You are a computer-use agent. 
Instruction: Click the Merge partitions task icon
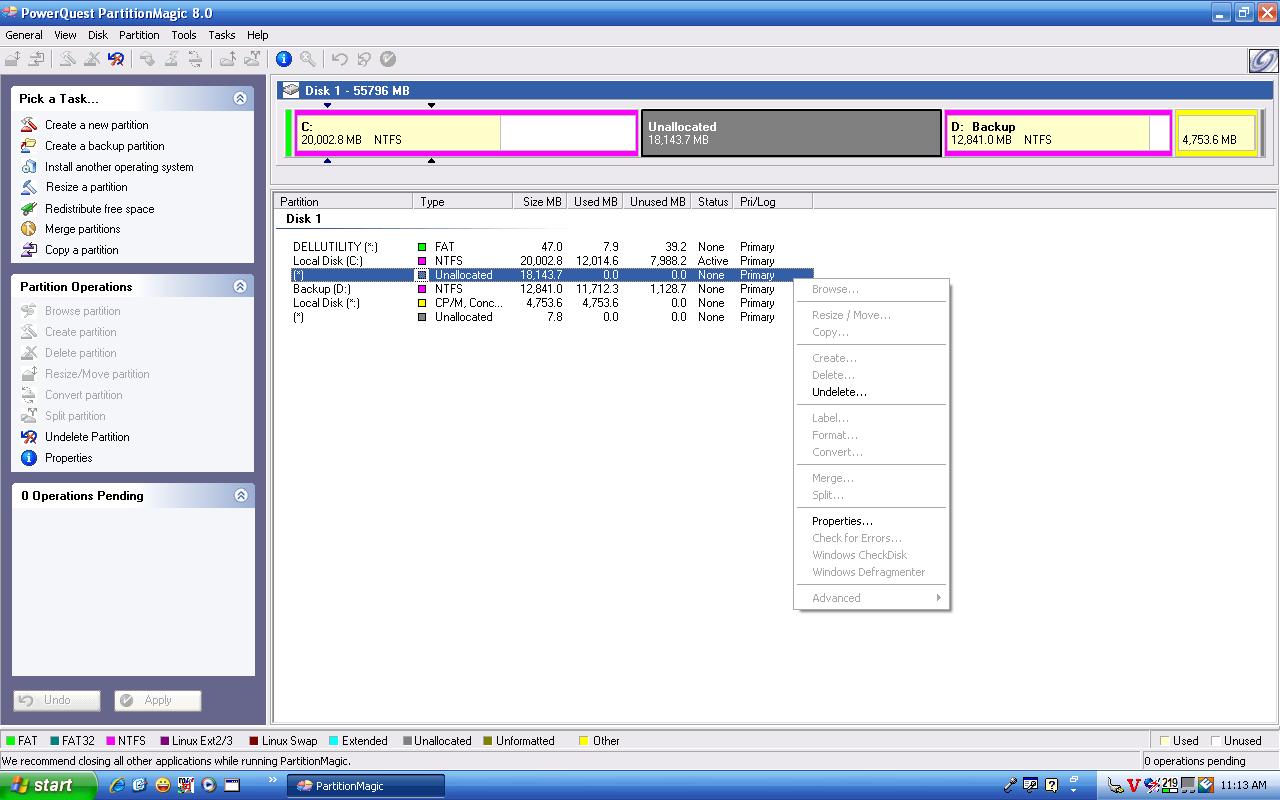[x=29, y=229]
